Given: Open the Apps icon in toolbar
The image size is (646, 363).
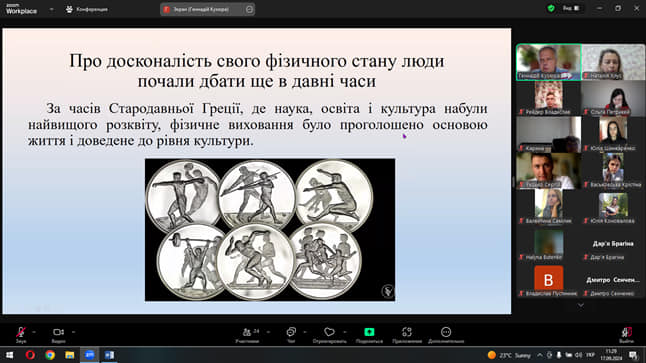Looking at the screenshot, I should 407,332.
